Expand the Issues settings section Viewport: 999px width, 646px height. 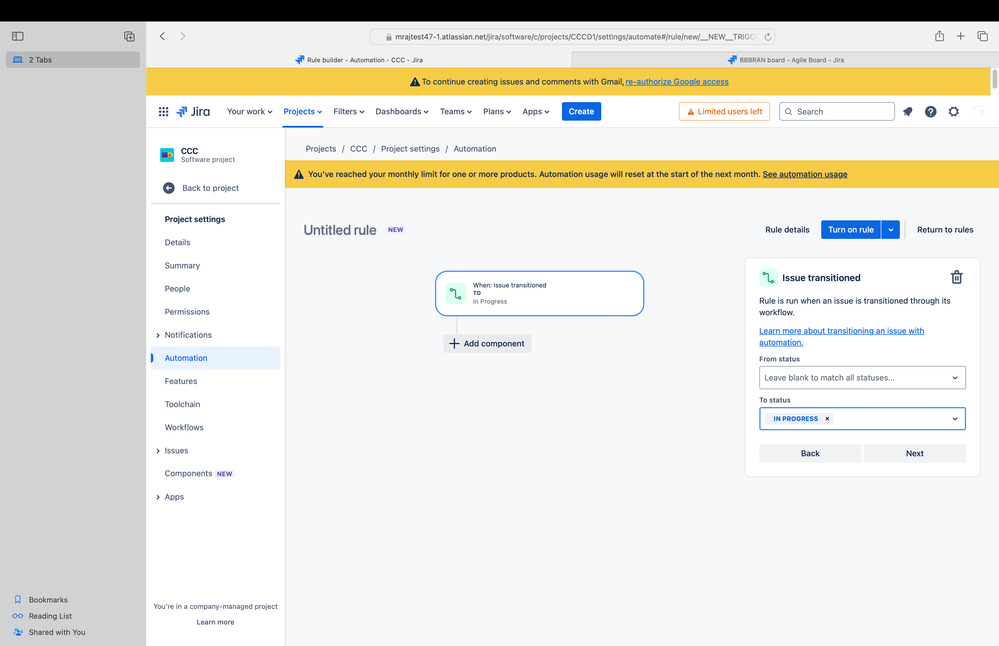click(158, 451)
